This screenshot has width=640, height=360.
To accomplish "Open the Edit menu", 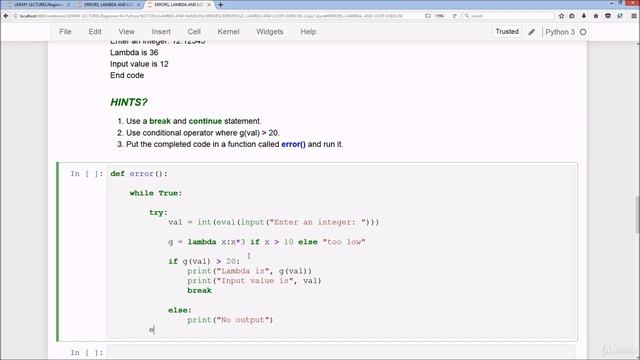I will click(x=95, y=32).
